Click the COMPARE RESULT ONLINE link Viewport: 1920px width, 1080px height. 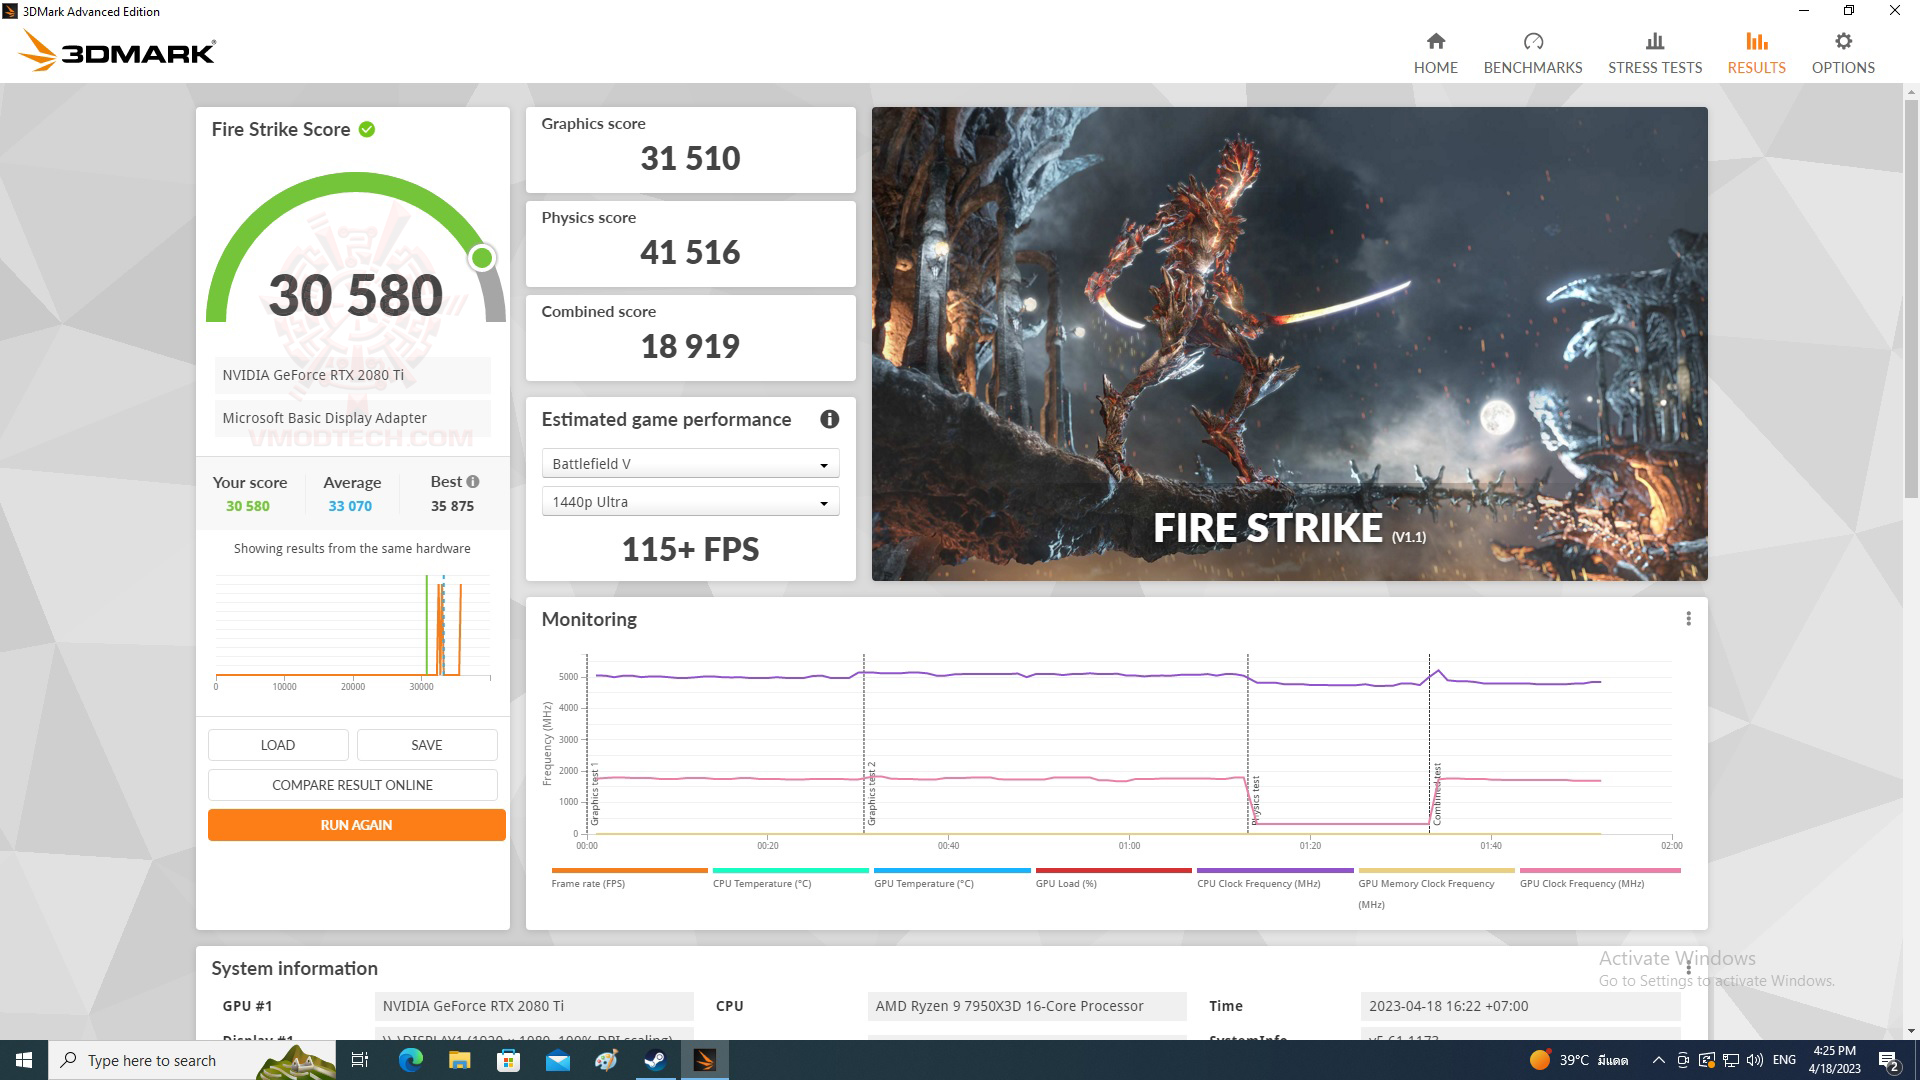pyautogui.click(x=352, y=785)
